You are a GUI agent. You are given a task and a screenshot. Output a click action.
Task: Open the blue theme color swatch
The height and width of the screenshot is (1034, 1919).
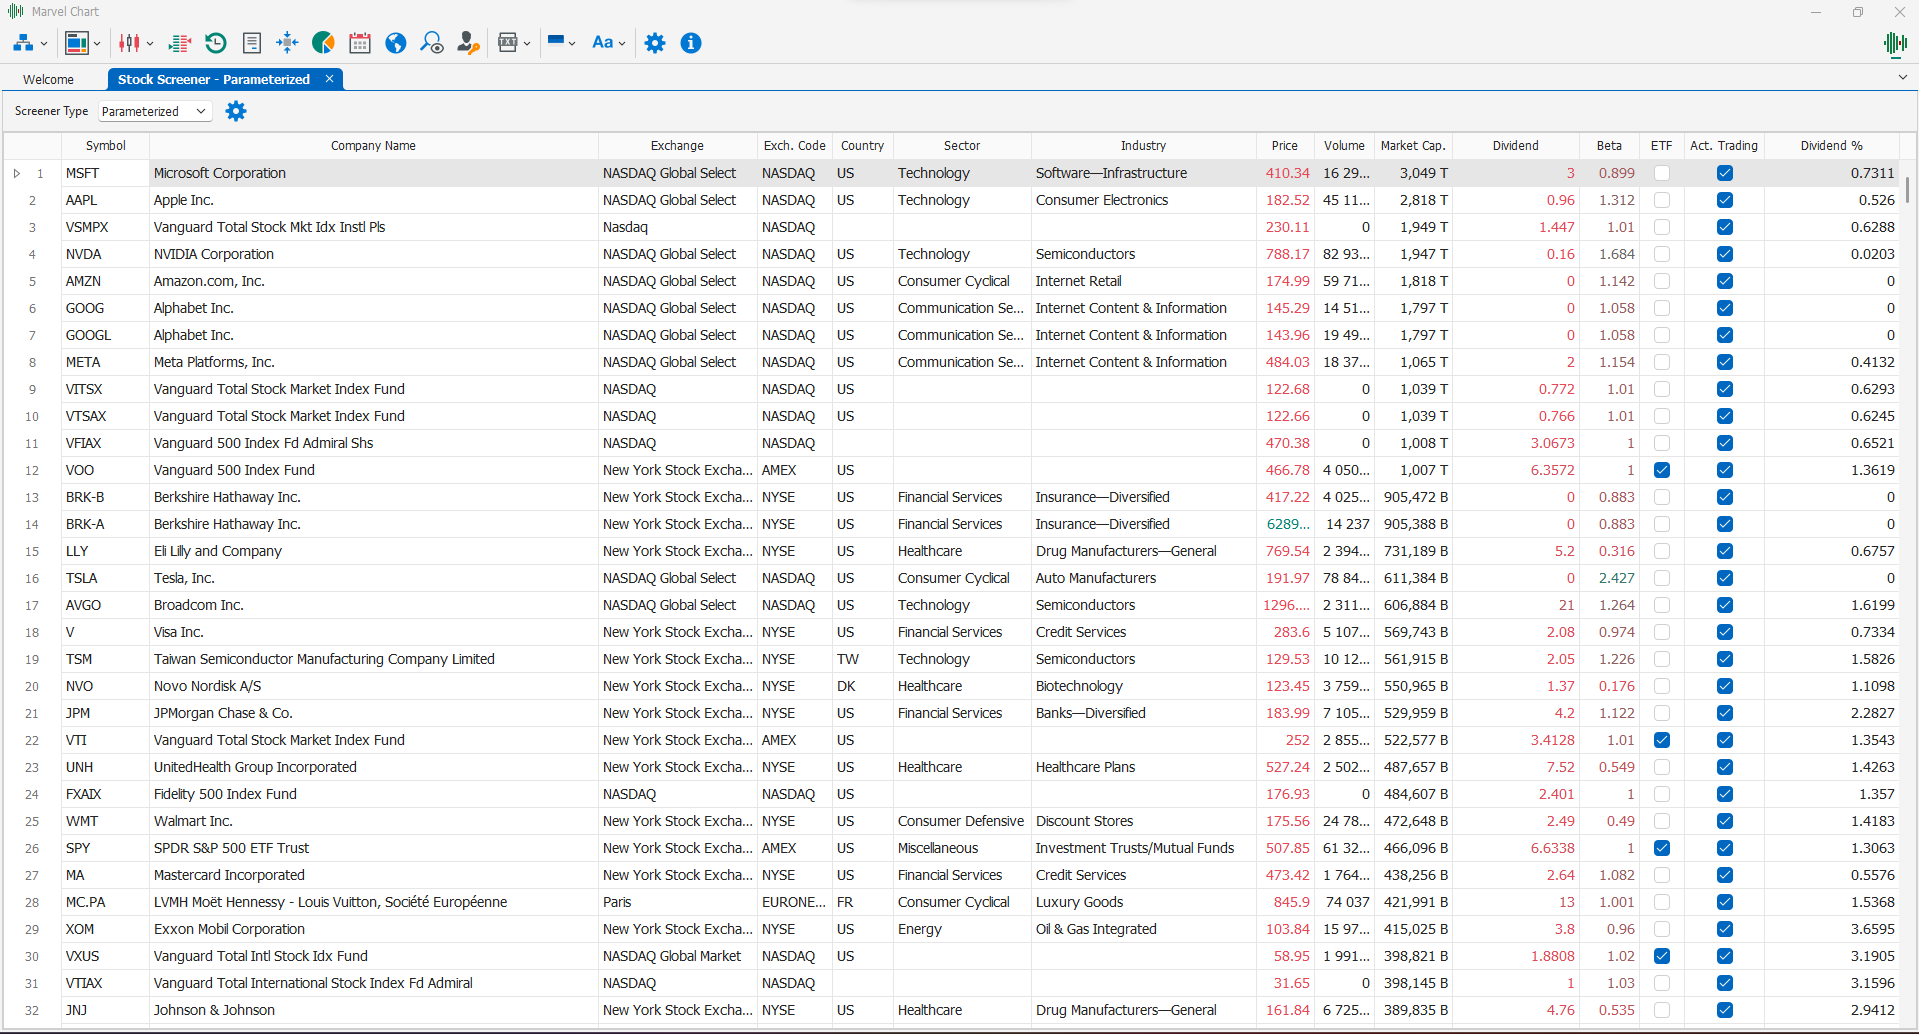(557, 41)
